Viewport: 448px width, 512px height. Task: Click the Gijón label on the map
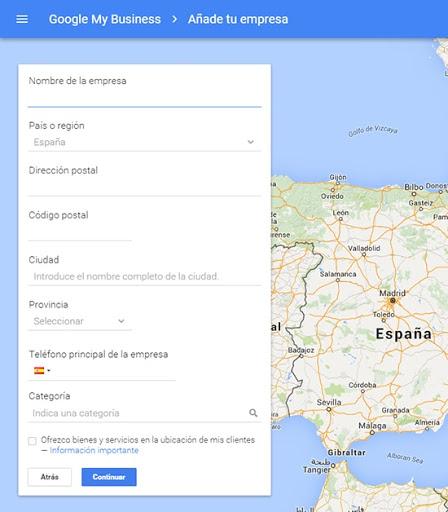(x=338, y=177)
